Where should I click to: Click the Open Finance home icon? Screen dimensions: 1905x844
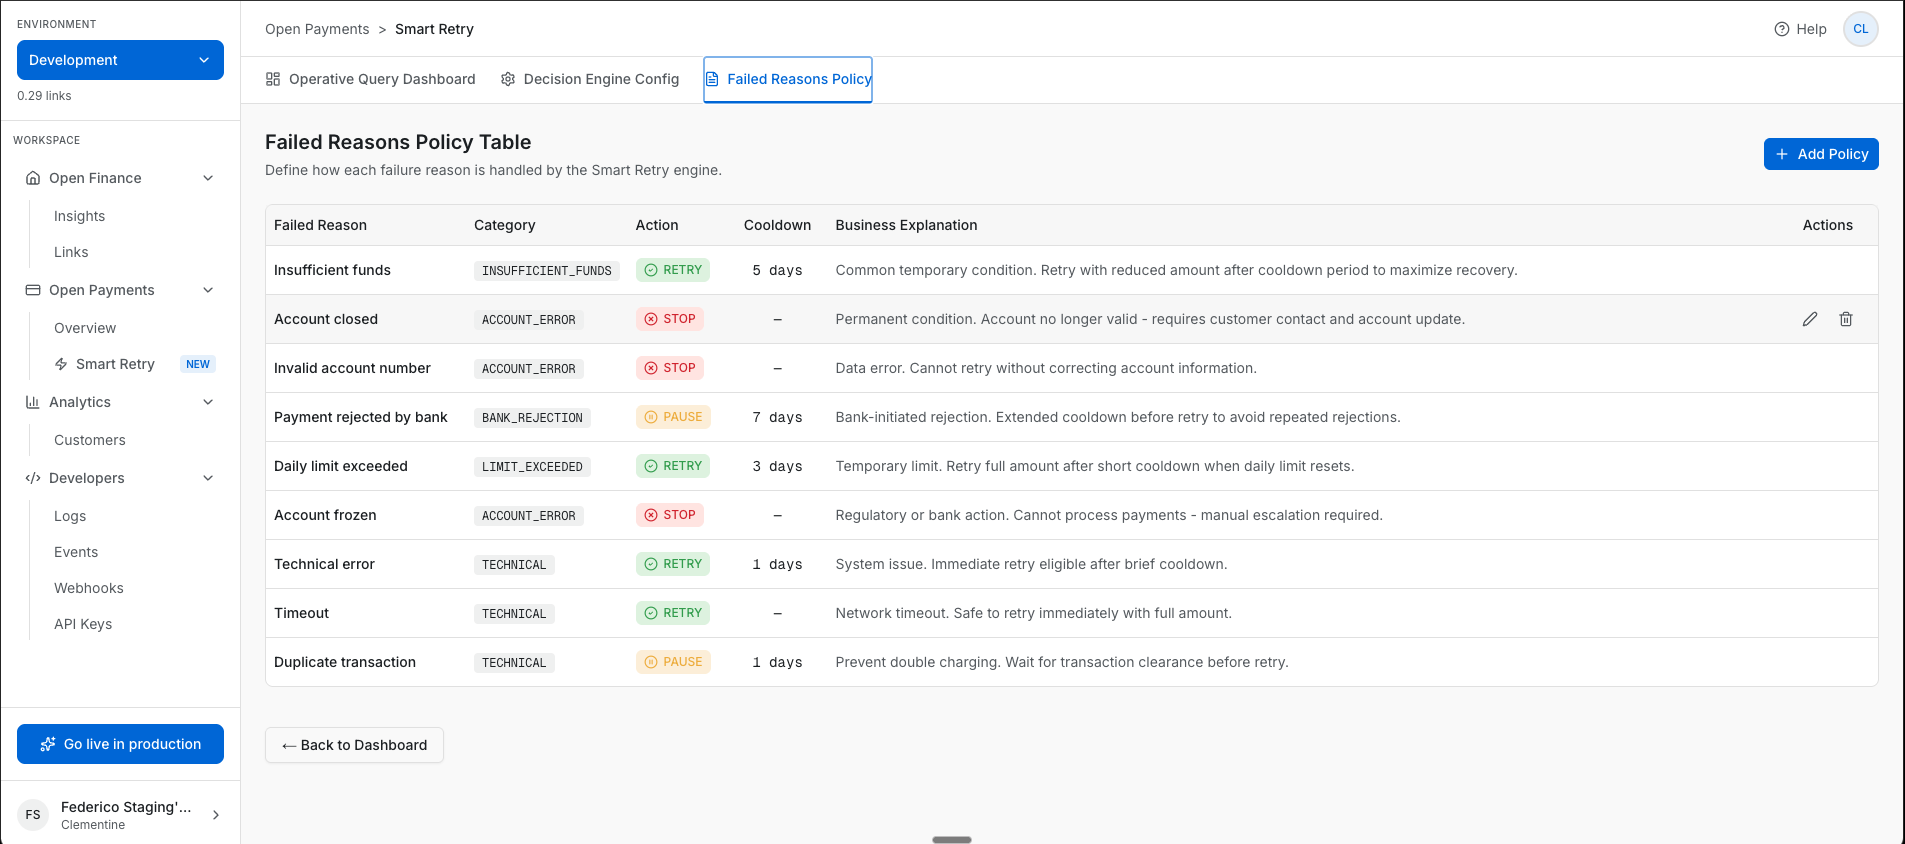[x=33, y=178]
